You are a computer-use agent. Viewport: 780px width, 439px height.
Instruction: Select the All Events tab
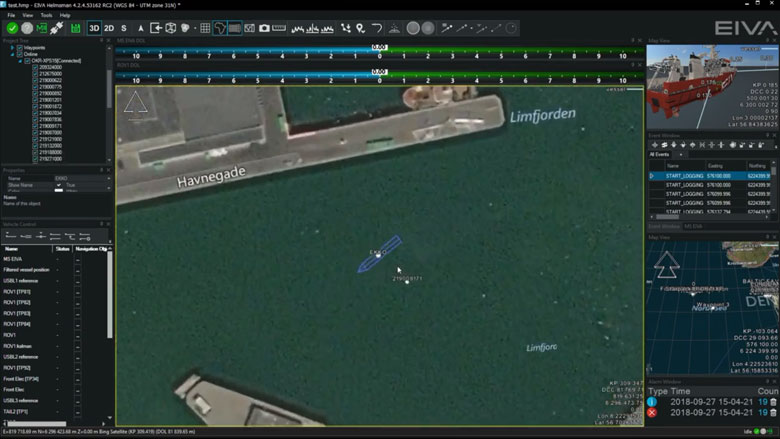(660, 154)
